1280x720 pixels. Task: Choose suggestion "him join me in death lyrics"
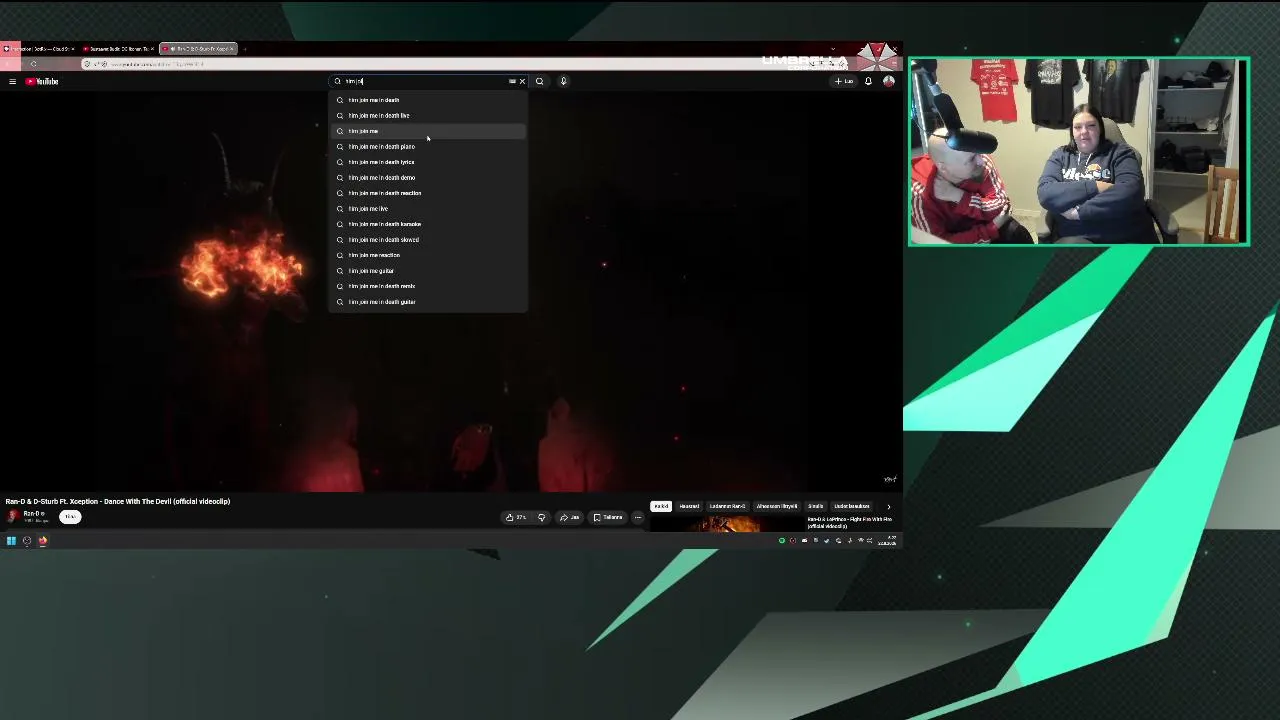click(x=428, y=162)
